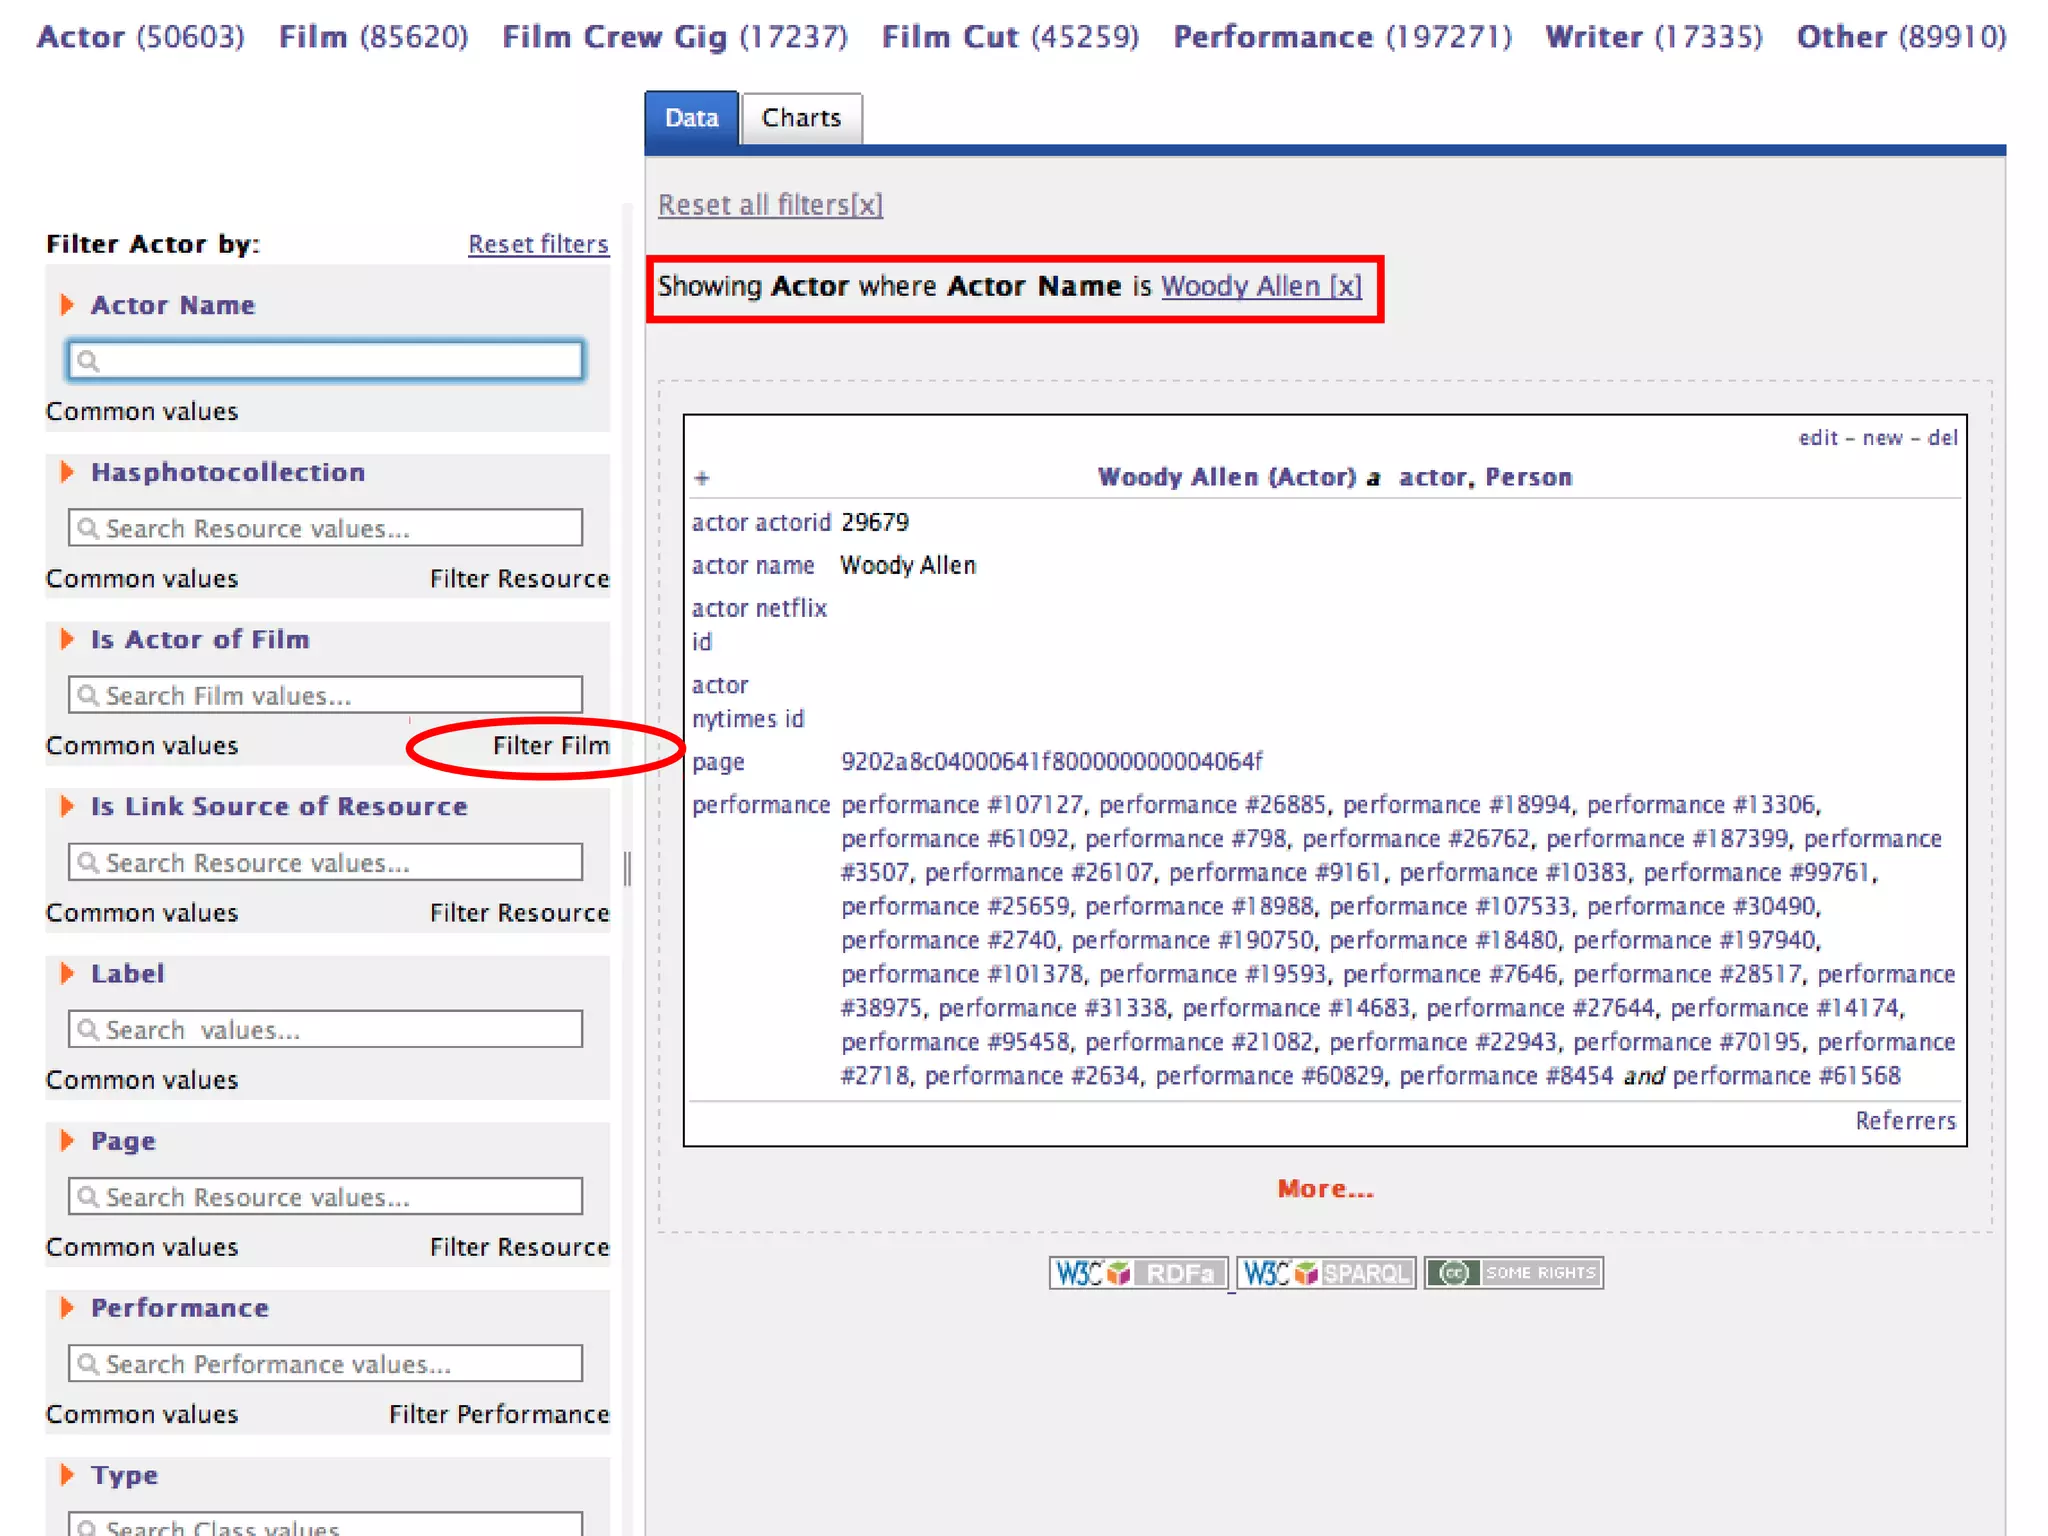2048x1536 pixels.
Task: Click the W3C SPARQL badge icon
Action: 1326,1273
